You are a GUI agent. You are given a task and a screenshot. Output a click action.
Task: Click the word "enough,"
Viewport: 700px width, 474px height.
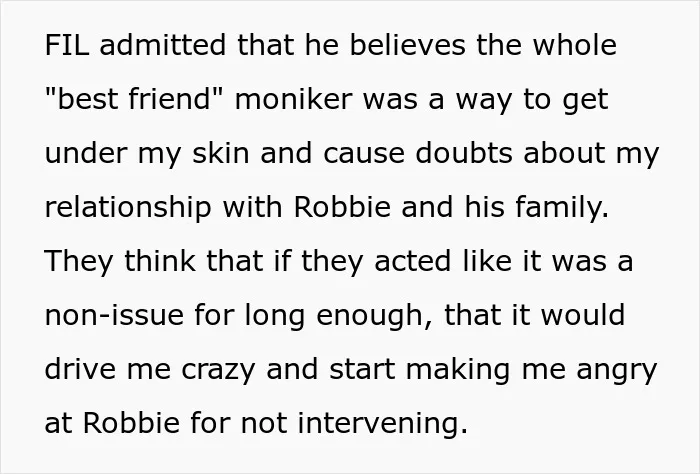click(x=375, y=316)
